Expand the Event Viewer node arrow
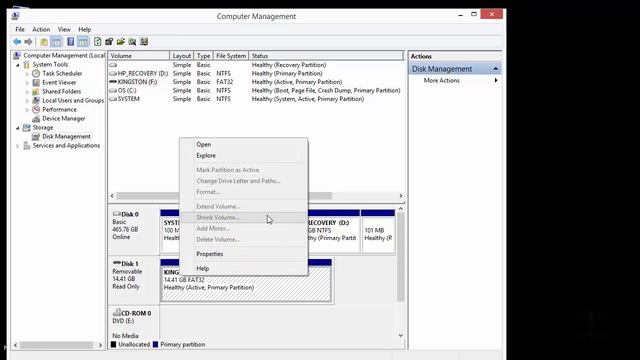This screenshot has height=360, width=640. click(27, 83)
